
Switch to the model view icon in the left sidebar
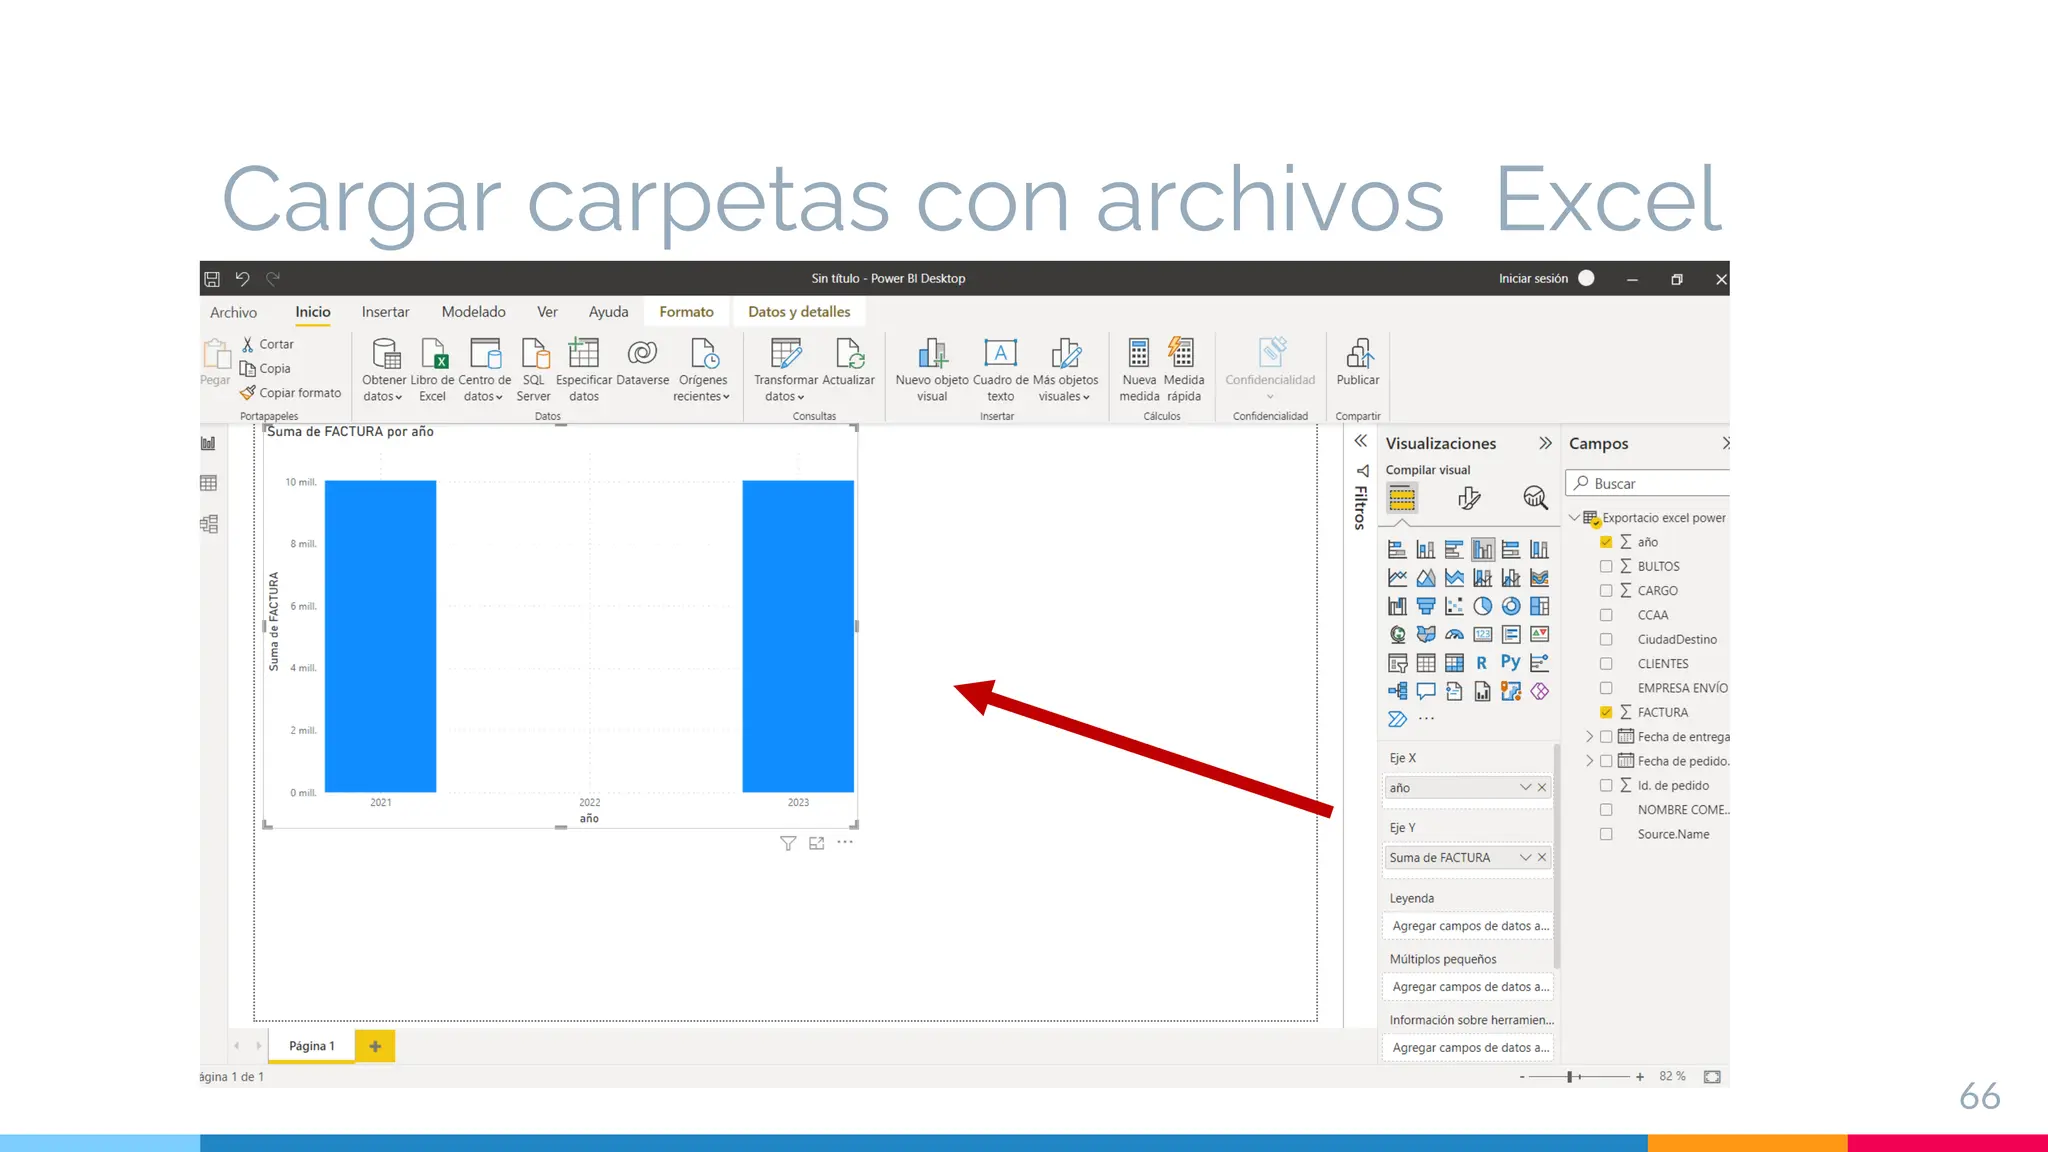click(x=209, y=524)
